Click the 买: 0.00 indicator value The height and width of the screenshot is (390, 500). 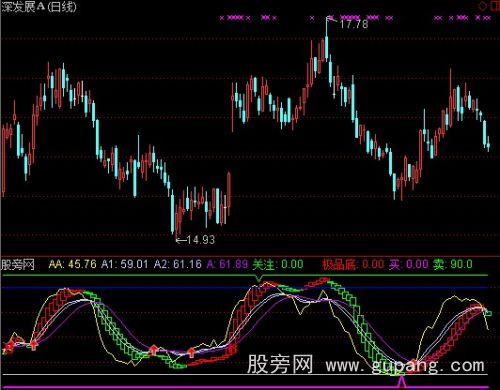click(408, 264)
